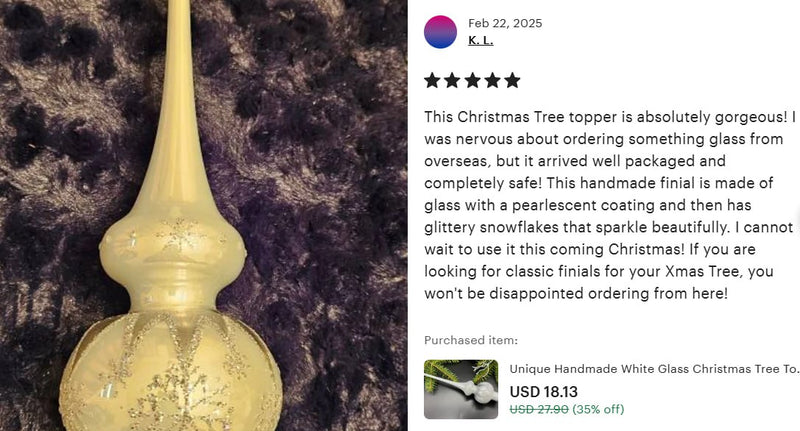Click the glitter snowflake on topper's lower globe

[x=179, y=398]
